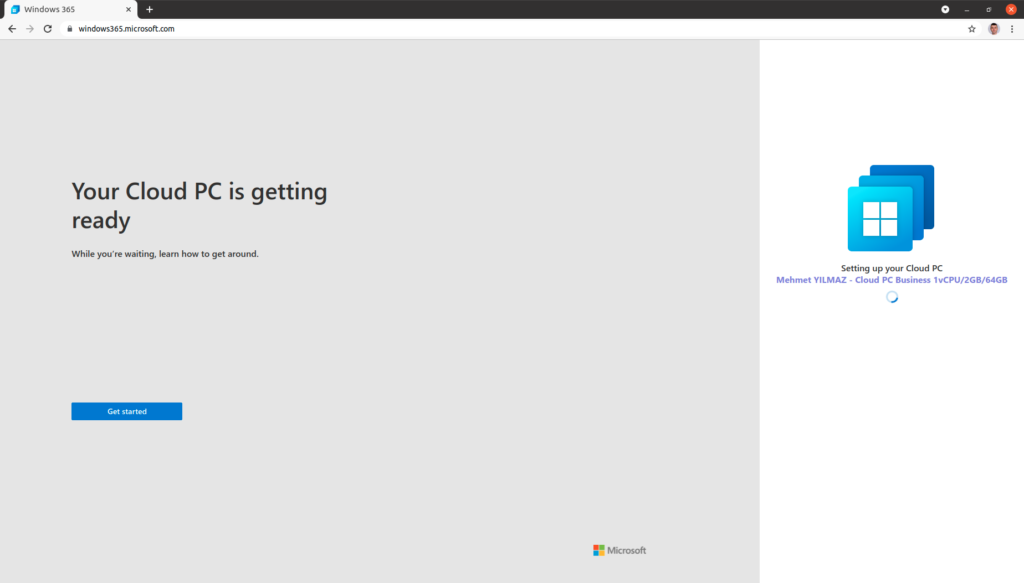The image size is (1024, 583).
Task: Click the Windows 365 Cloud PC logo
Action: (891, 208)
